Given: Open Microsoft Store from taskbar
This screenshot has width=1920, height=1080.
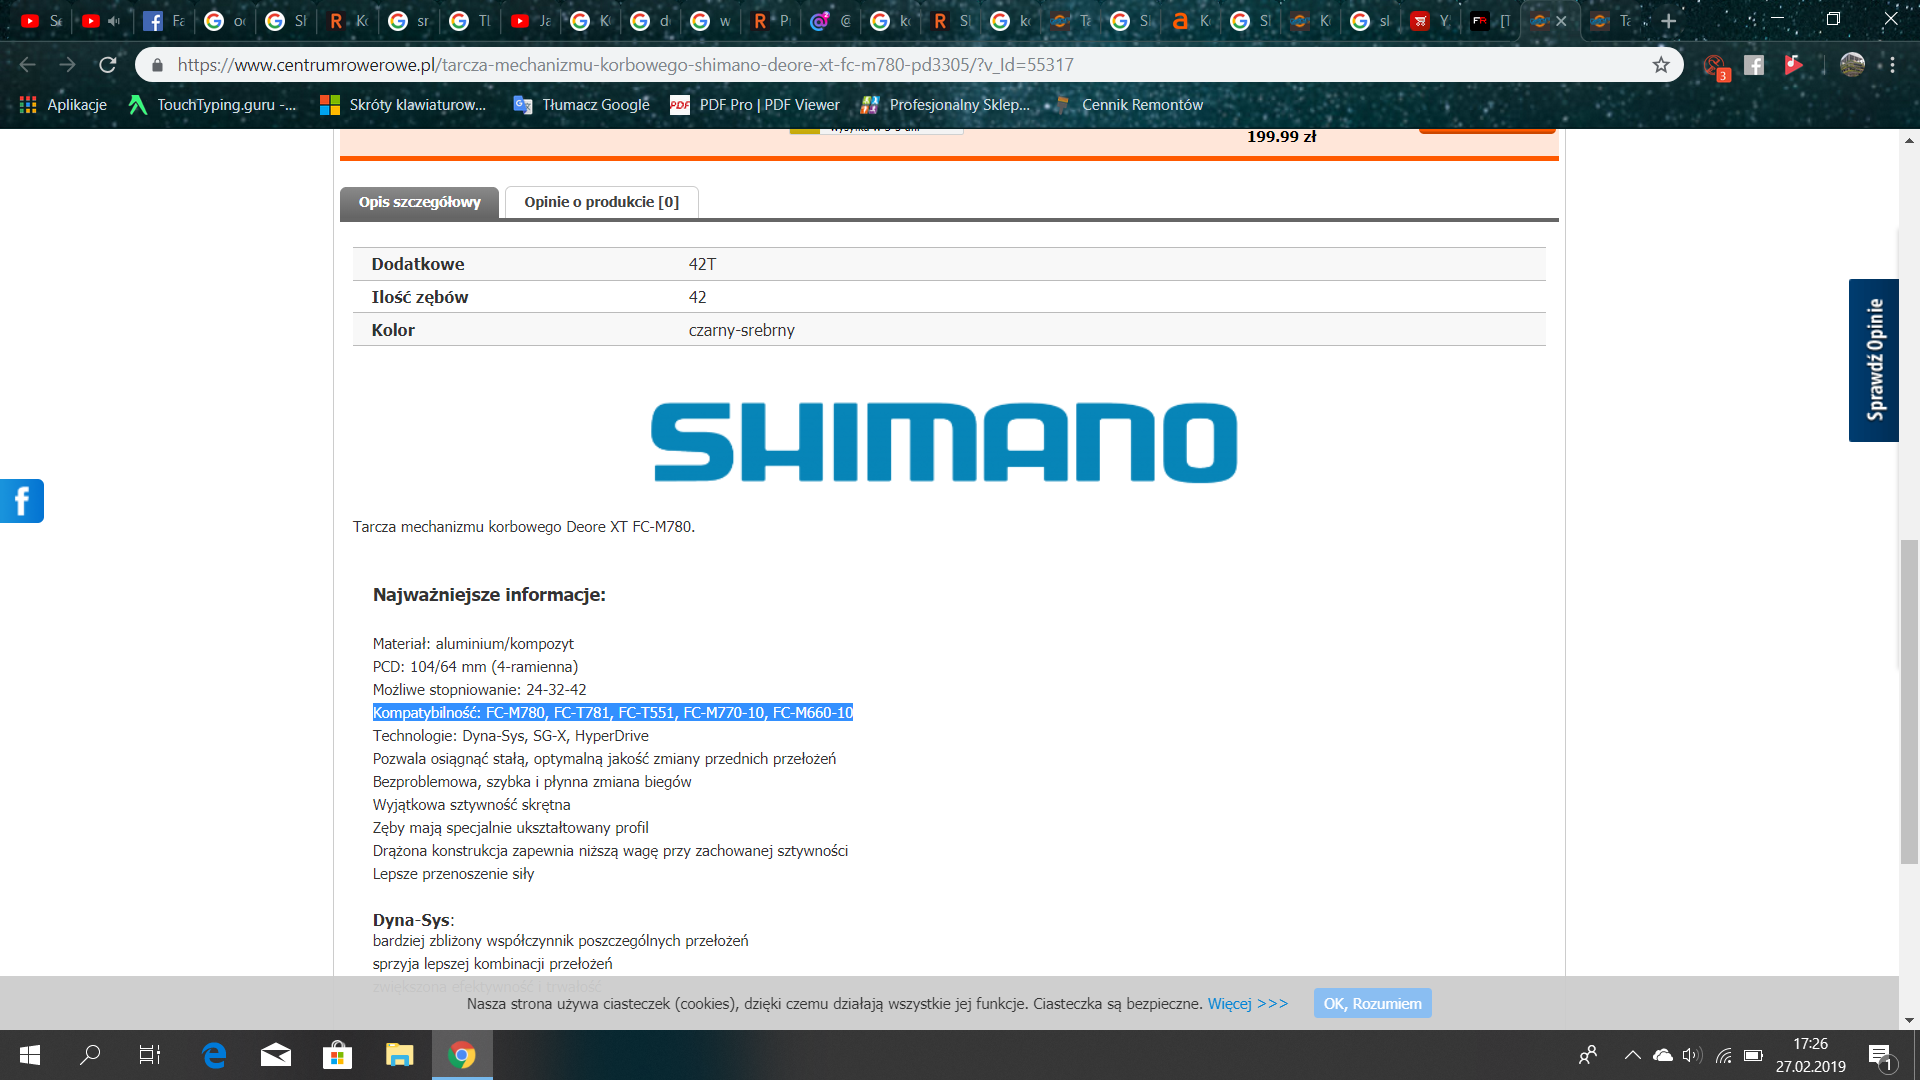Looking at the screenshot, I should point(338,1055).
